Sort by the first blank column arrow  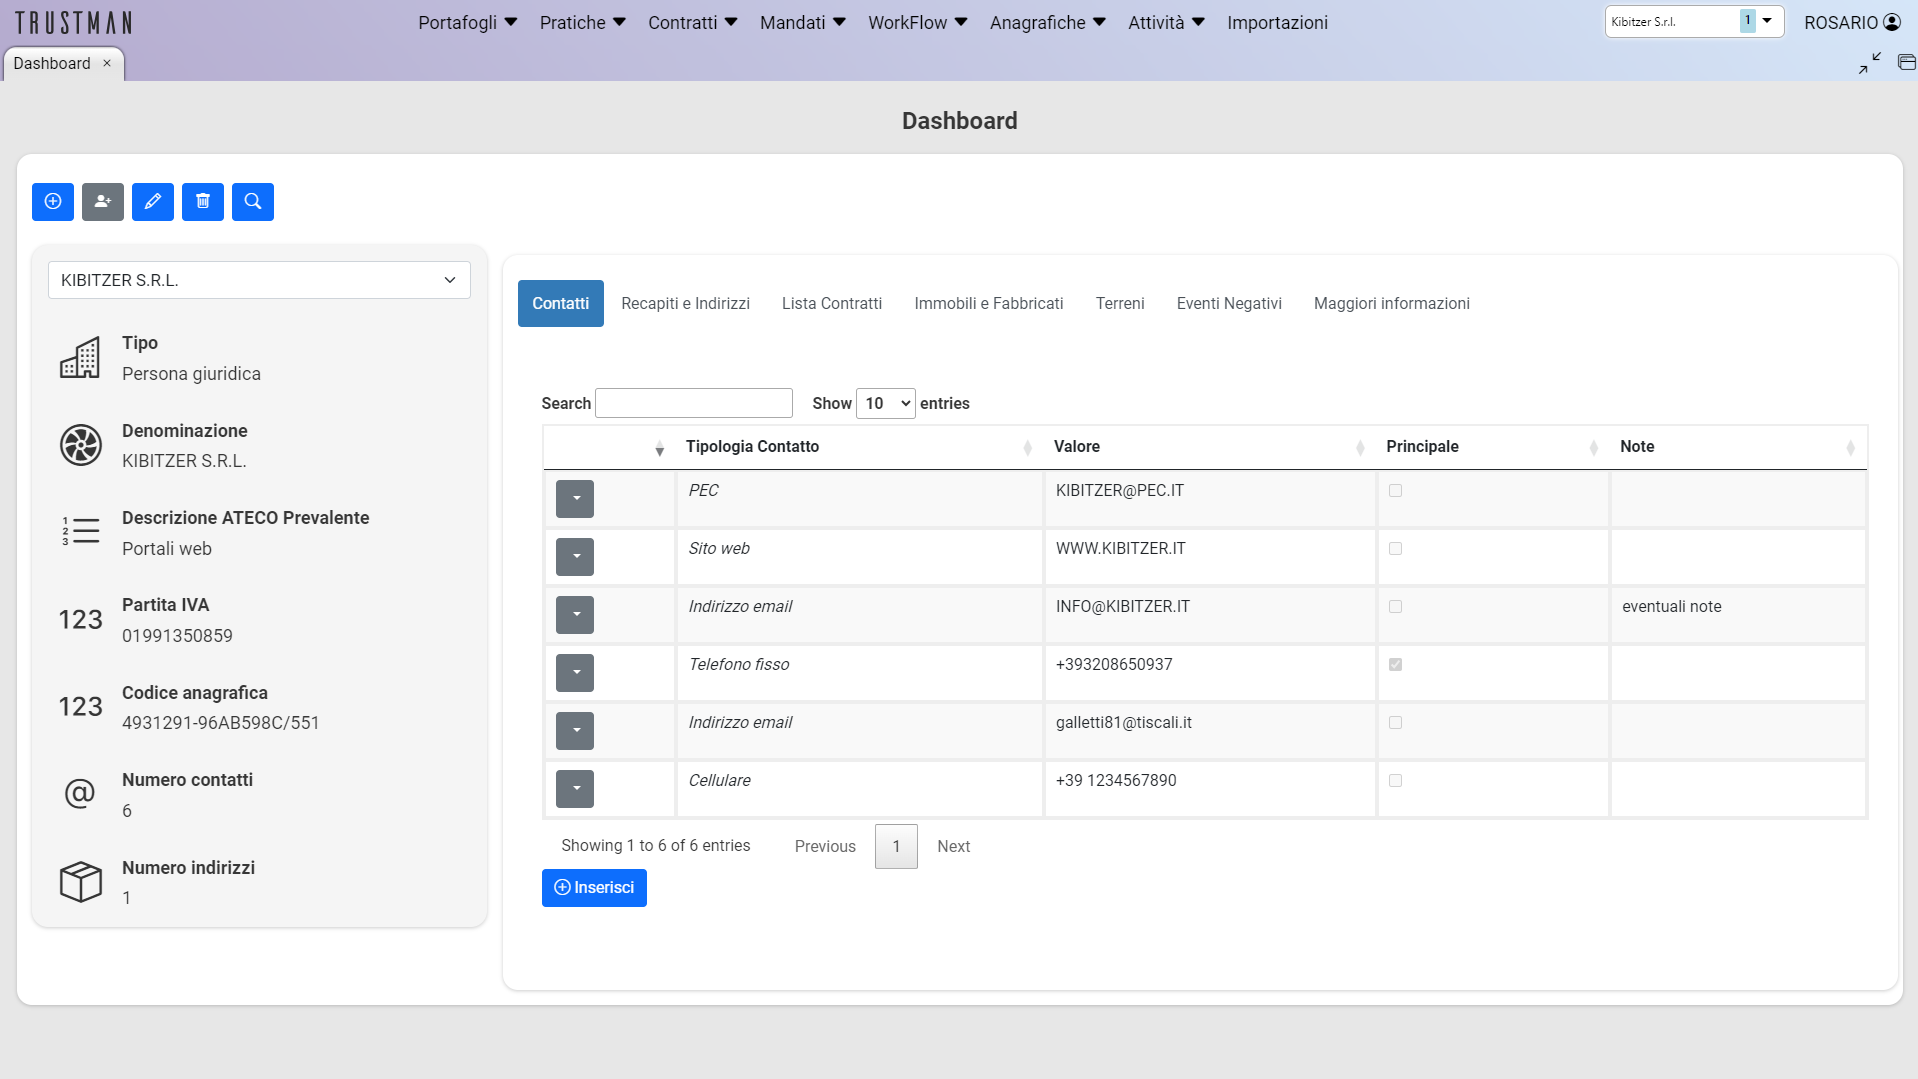[660, 449]
